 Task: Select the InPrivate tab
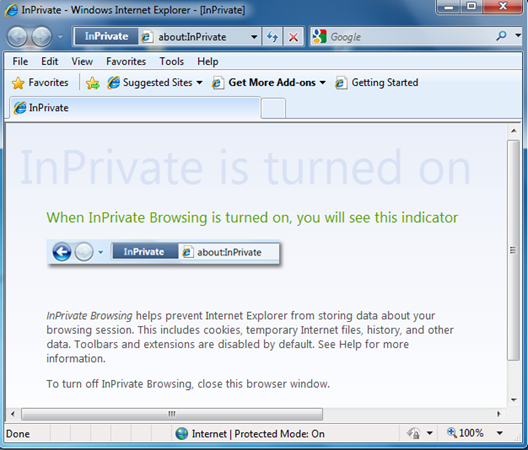(x=135, y=108)
